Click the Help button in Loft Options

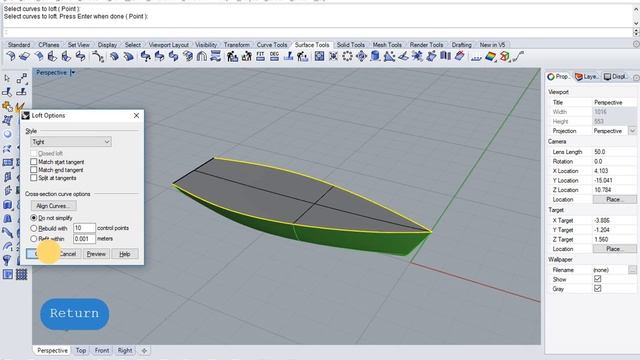tap(125, 254)
